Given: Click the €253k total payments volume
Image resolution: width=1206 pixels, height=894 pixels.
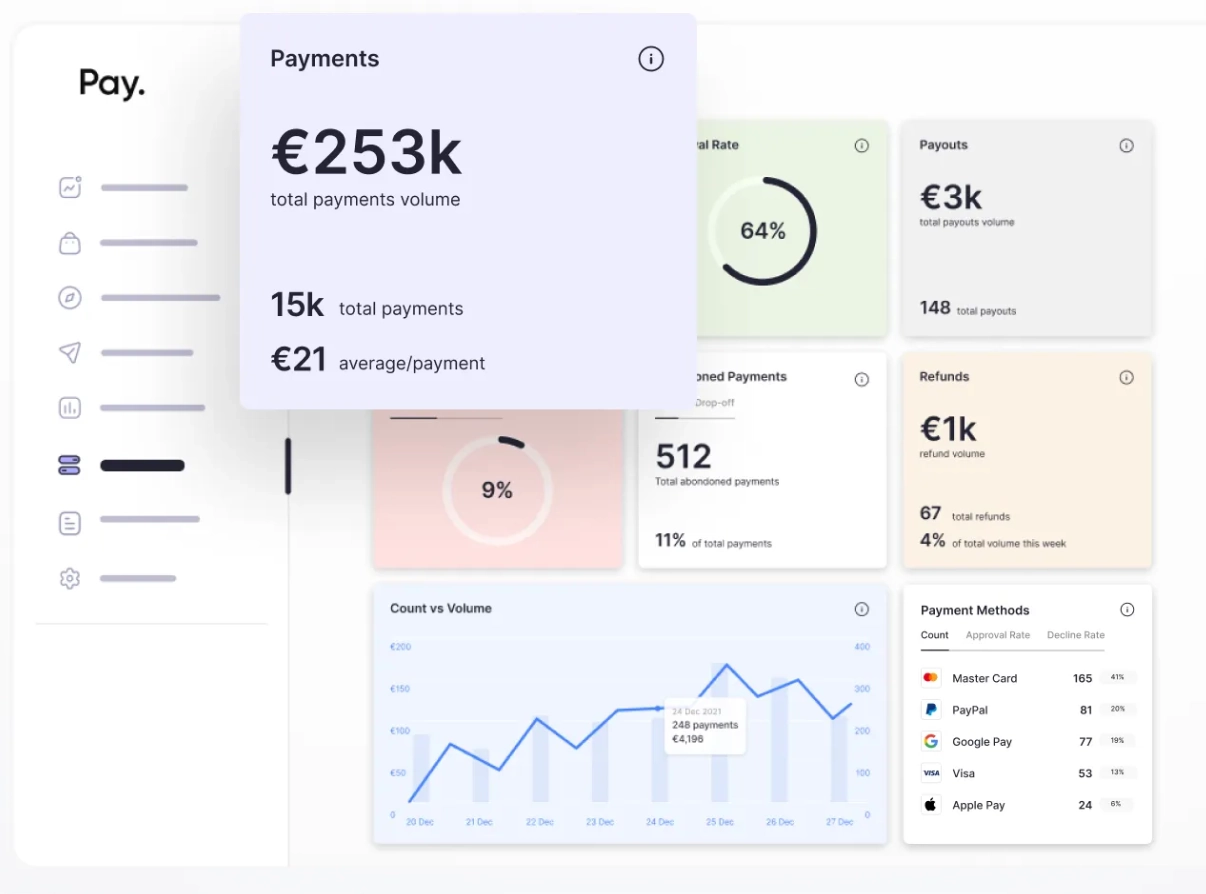Looking at the screenshot, I should point(366,153).
